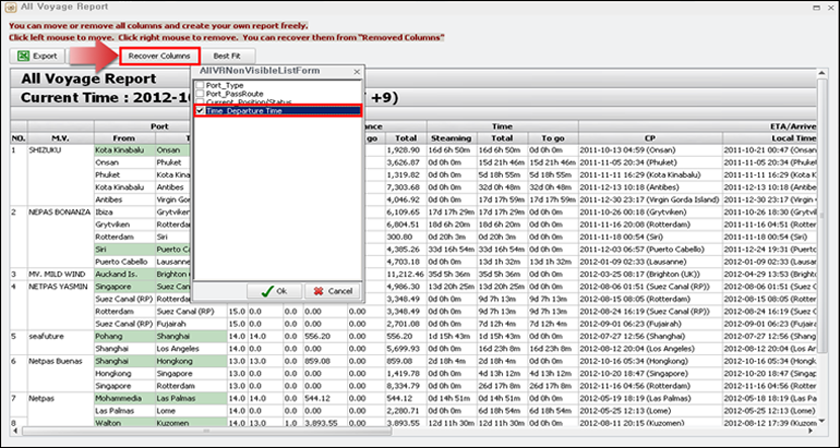Click the horizontal scrollbar left arrow
The width and height of the screenshot is (840, 448).
pyautogui.click(x=16, y=430)
